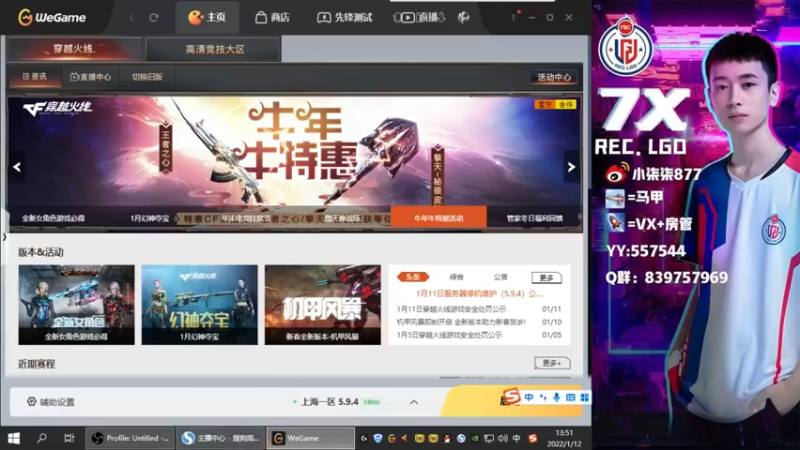Show next banner with right arrow
This screenshot has height=450, width=800.
click(571, 167)
